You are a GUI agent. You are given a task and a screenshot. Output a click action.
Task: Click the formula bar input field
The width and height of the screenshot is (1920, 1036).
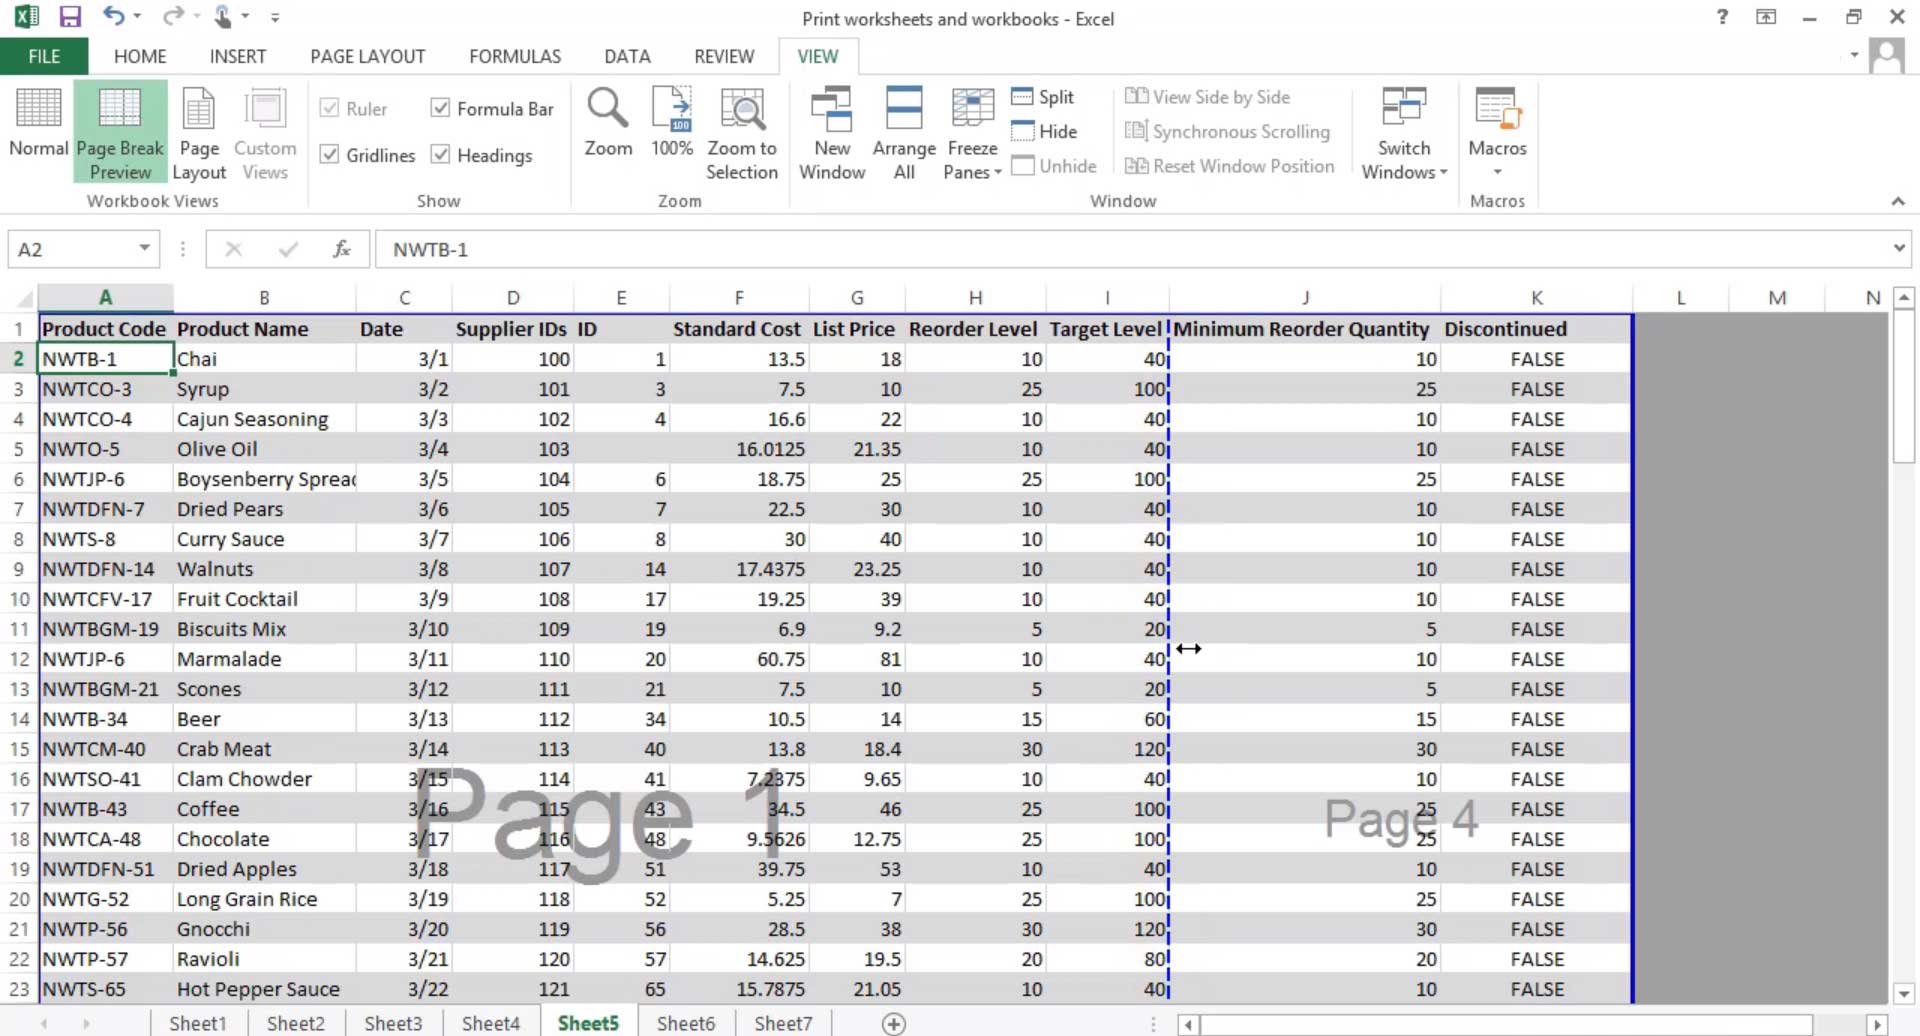[x=1131, y=249]
